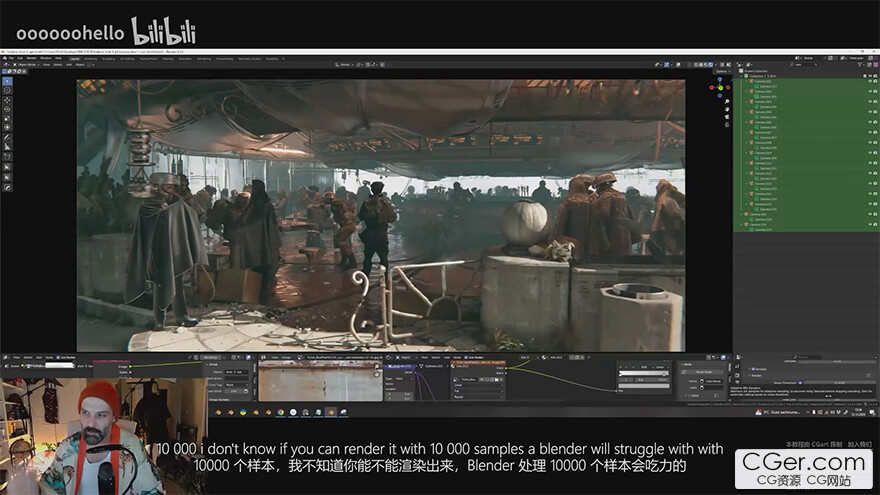Switch to wireframe viewport shading

click(x=696, y=65)
